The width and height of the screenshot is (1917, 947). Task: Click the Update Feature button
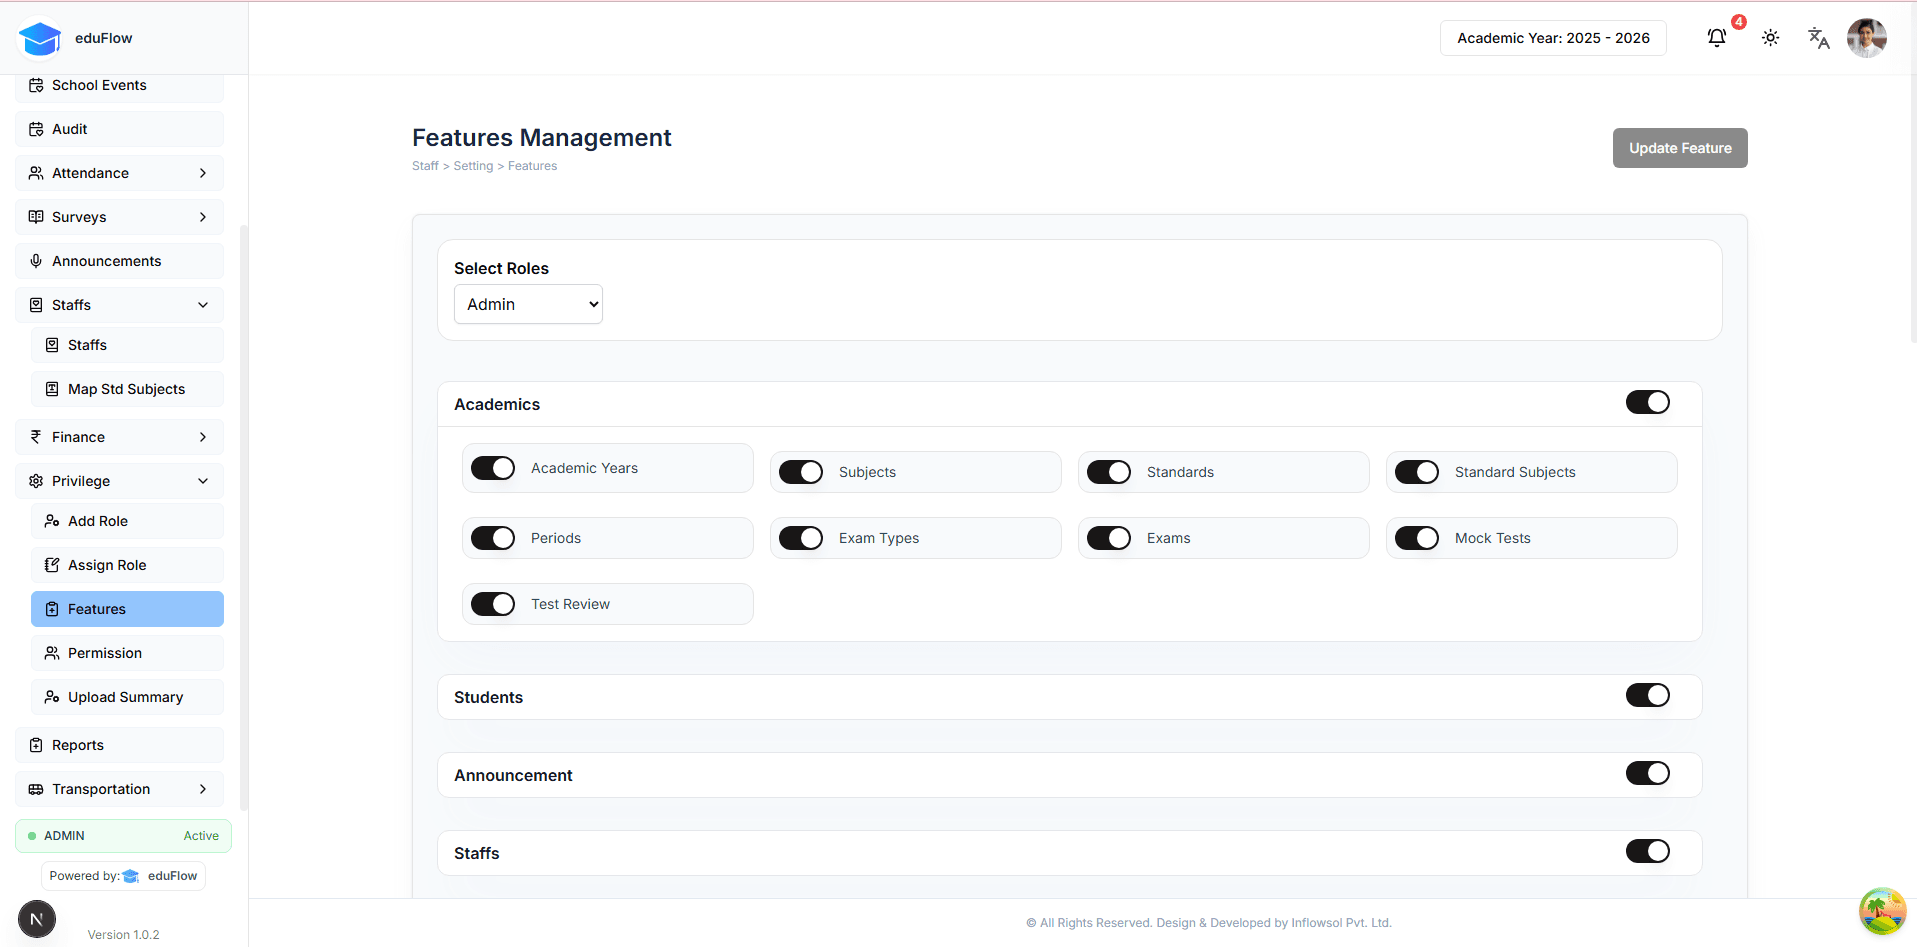pos(1679,148)
